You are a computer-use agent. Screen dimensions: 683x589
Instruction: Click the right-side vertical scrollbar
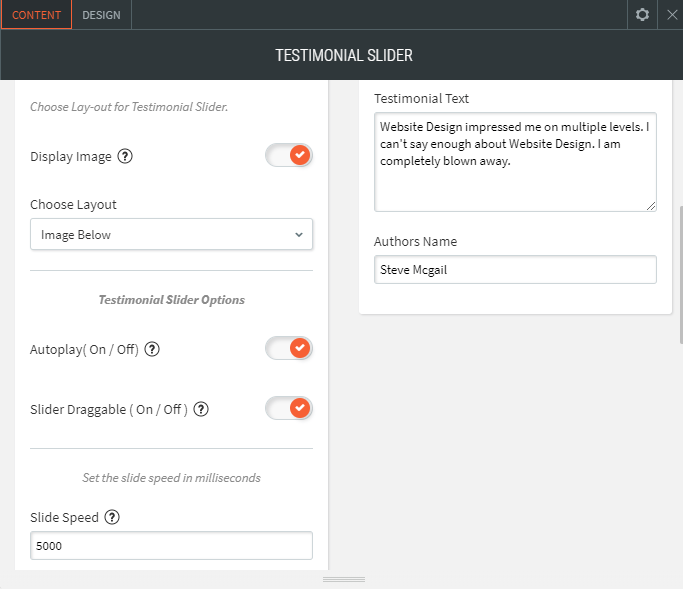click(680, 275)
